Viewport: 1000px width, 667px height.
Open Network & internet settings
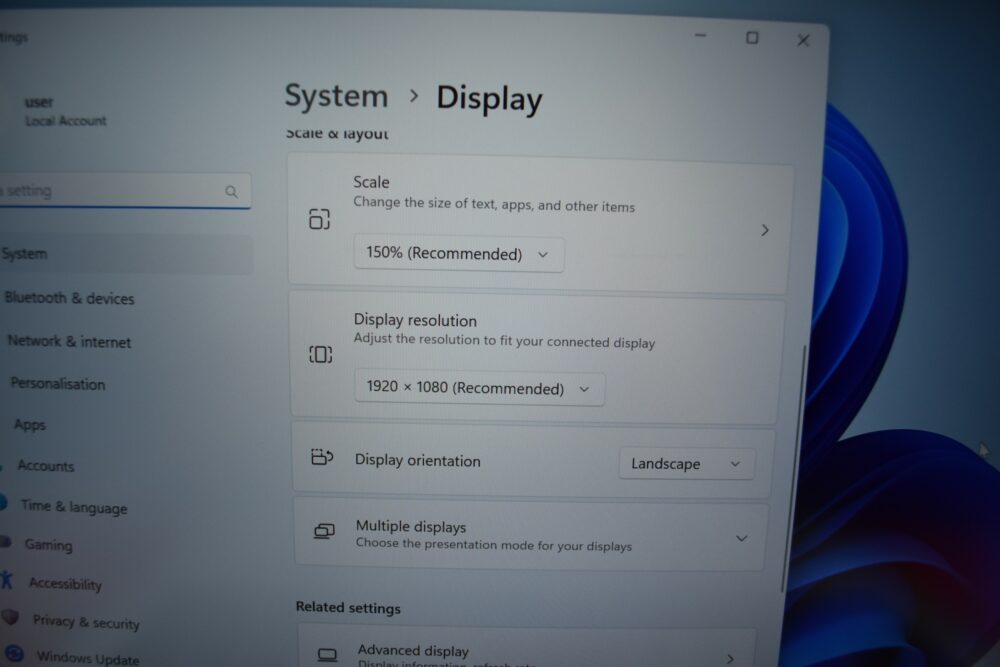pos(69,341)
